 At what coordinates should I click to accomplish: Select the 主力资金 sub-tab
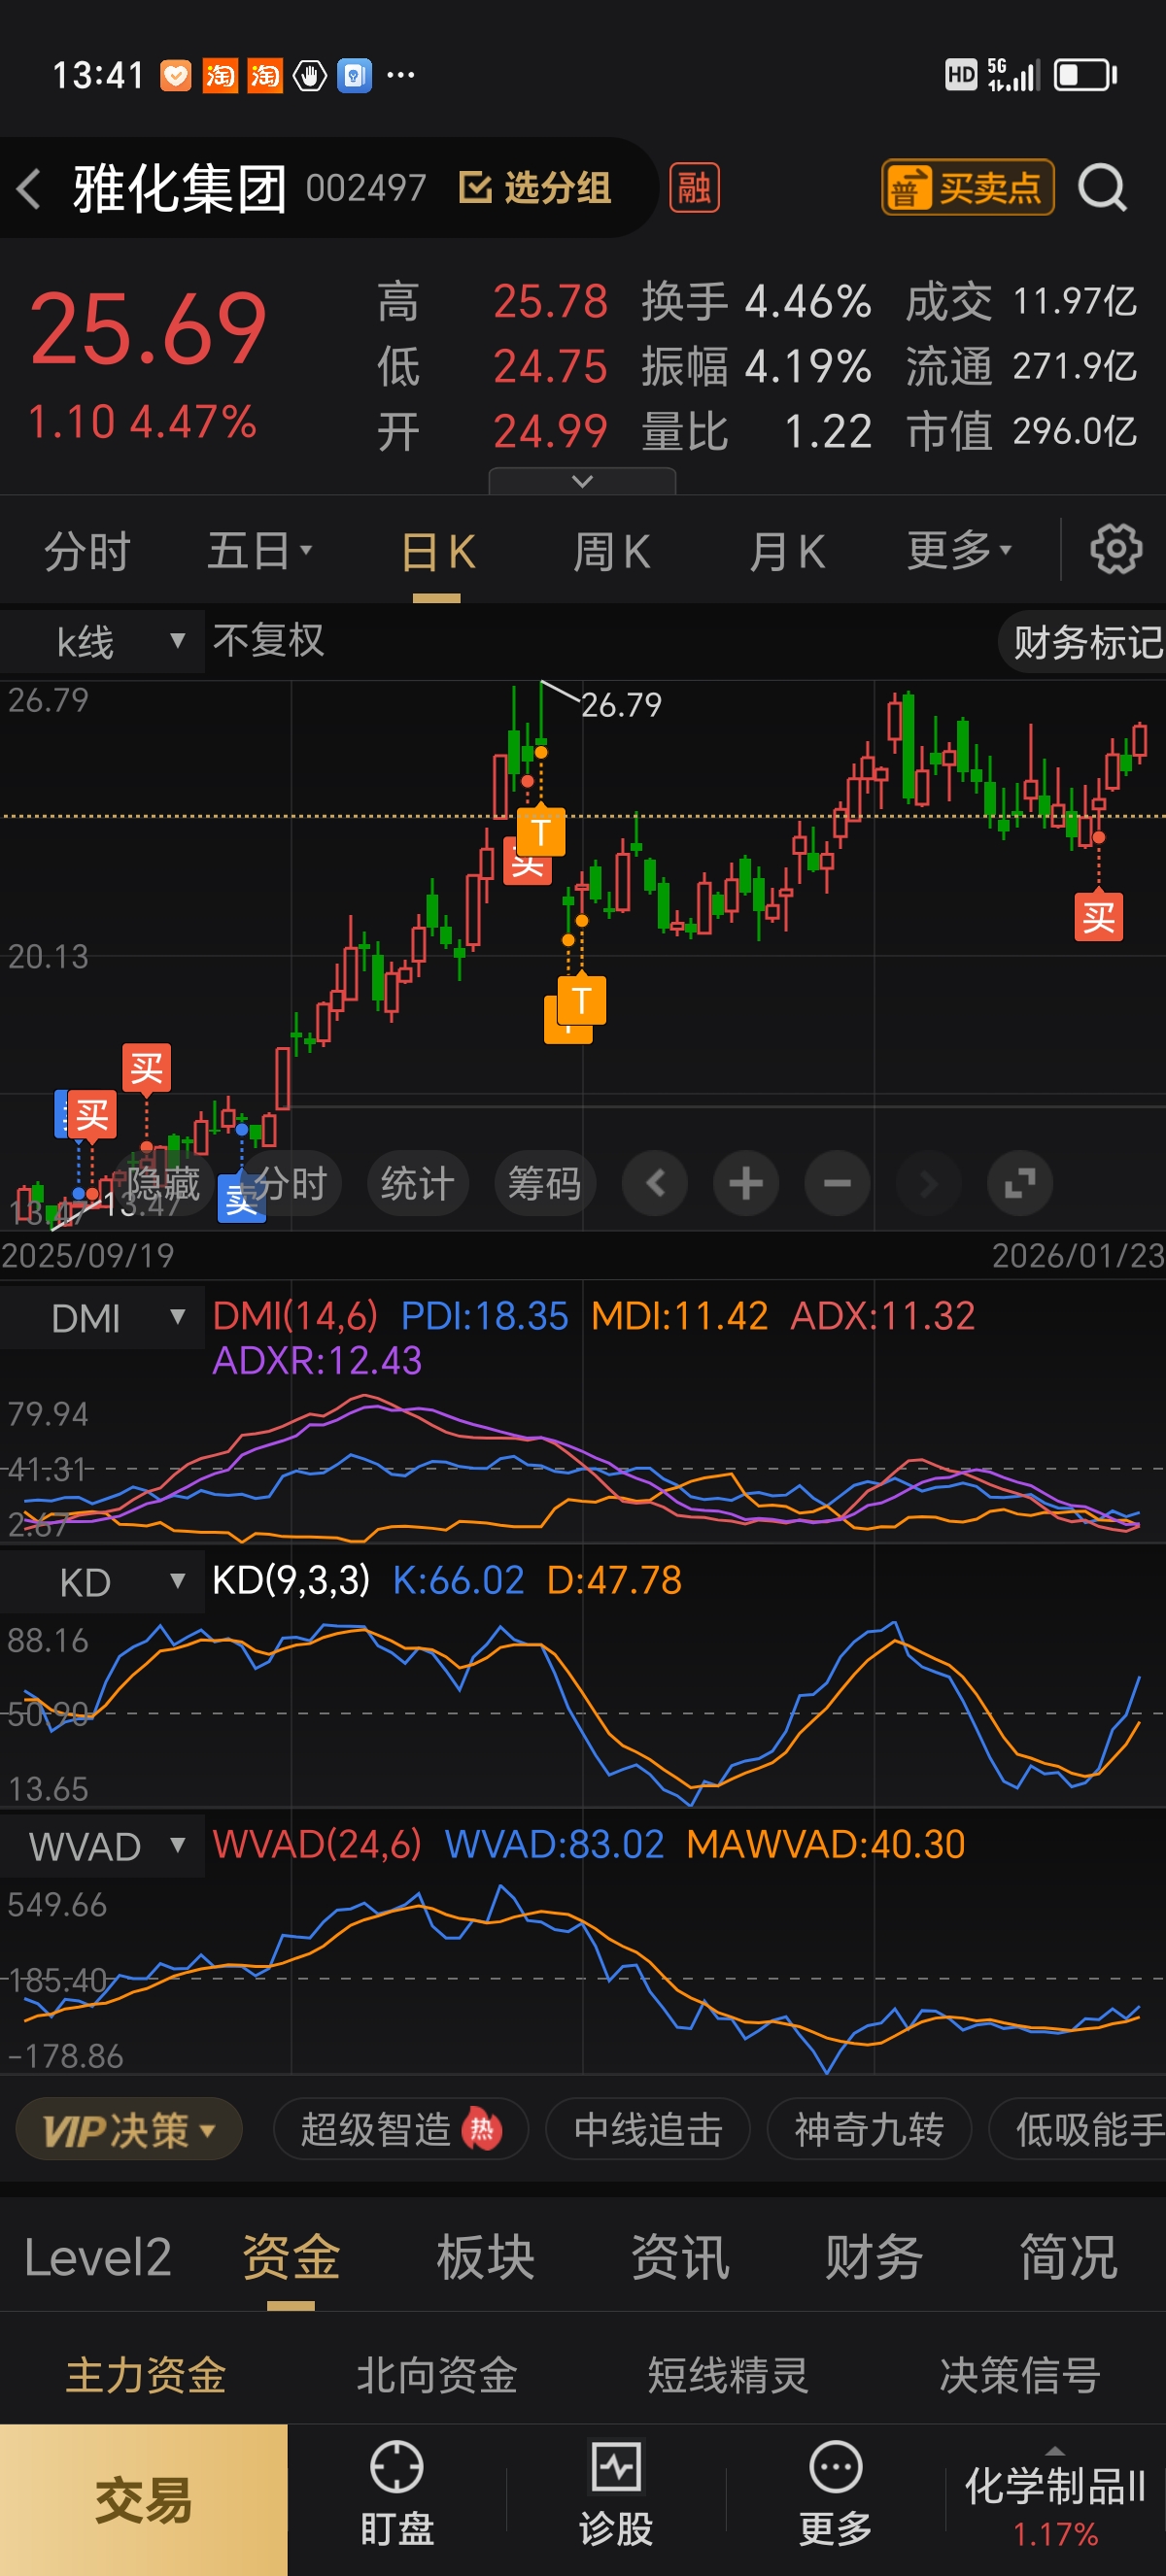click(146, 2375)
